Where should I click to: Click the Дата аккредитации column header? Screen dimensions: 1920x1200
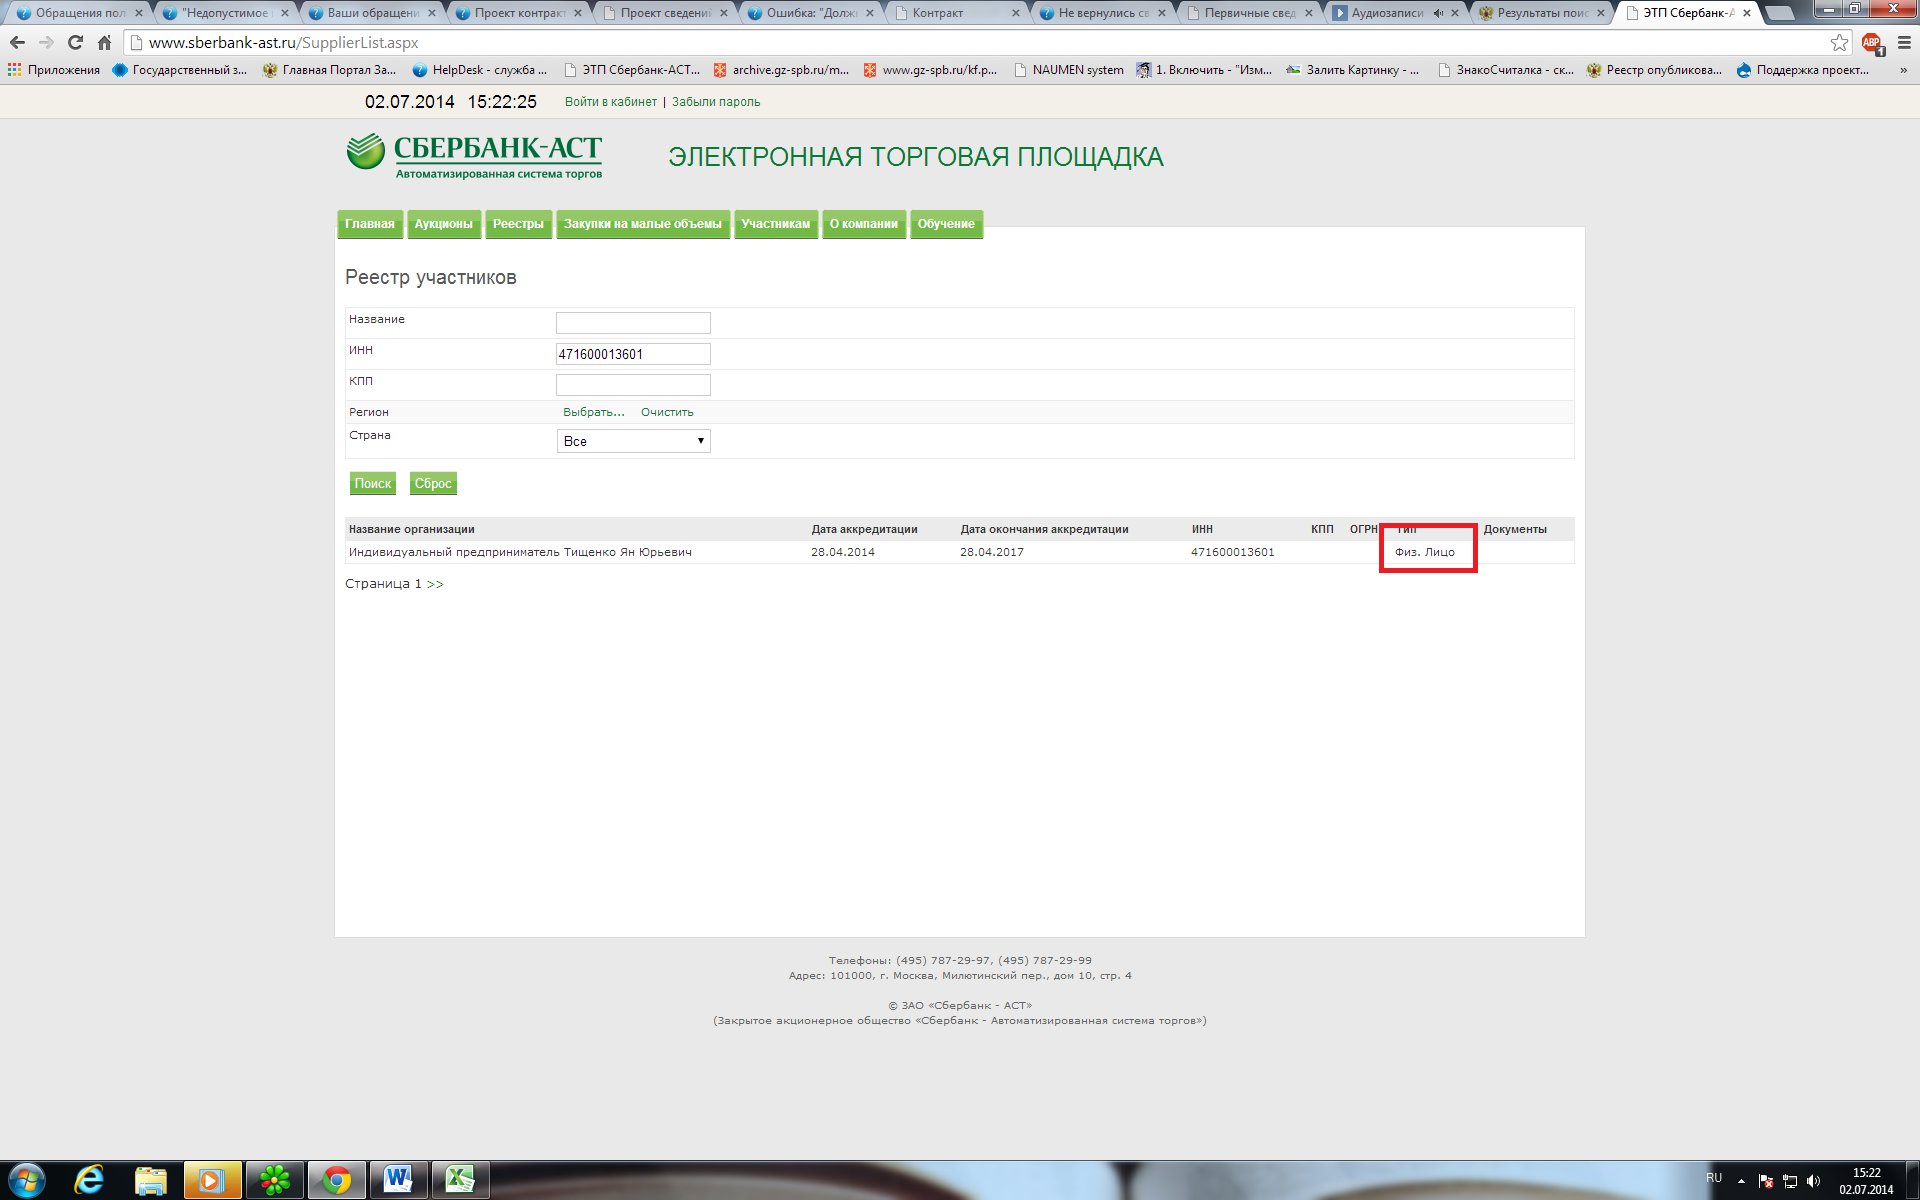864,529
